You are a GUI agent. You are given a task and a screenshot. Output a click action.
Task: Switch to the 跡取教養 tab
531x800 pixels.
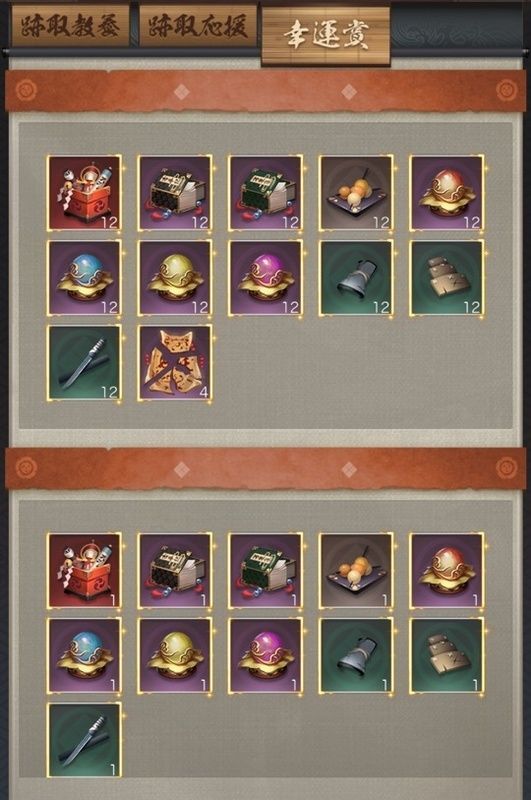coord(70,26)
